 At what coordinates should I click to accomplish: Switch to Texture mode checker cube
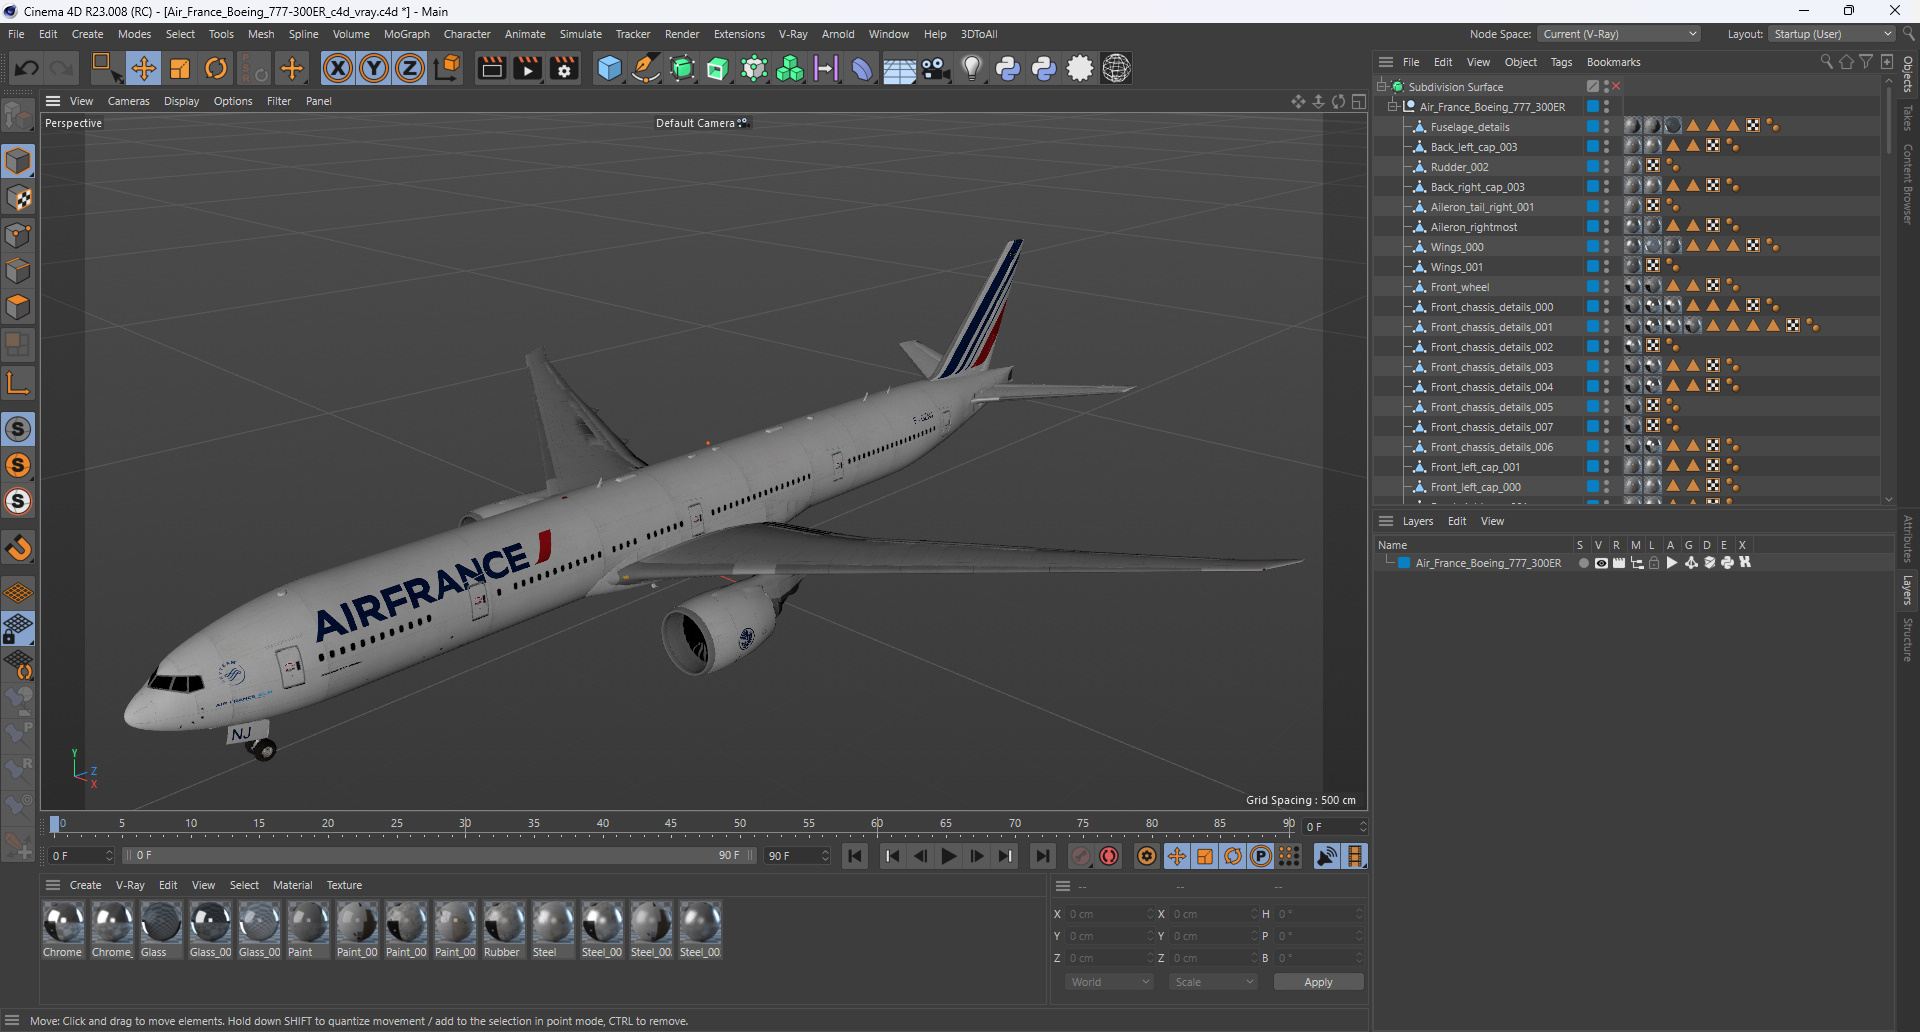[x=18, y=198]
